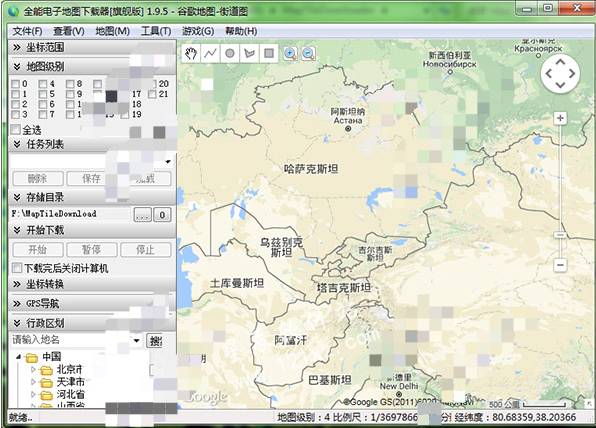The width and height of the screenshot is (596, 428).
Task: Click the 河北省 tree row text
Action: coord(71,395)
